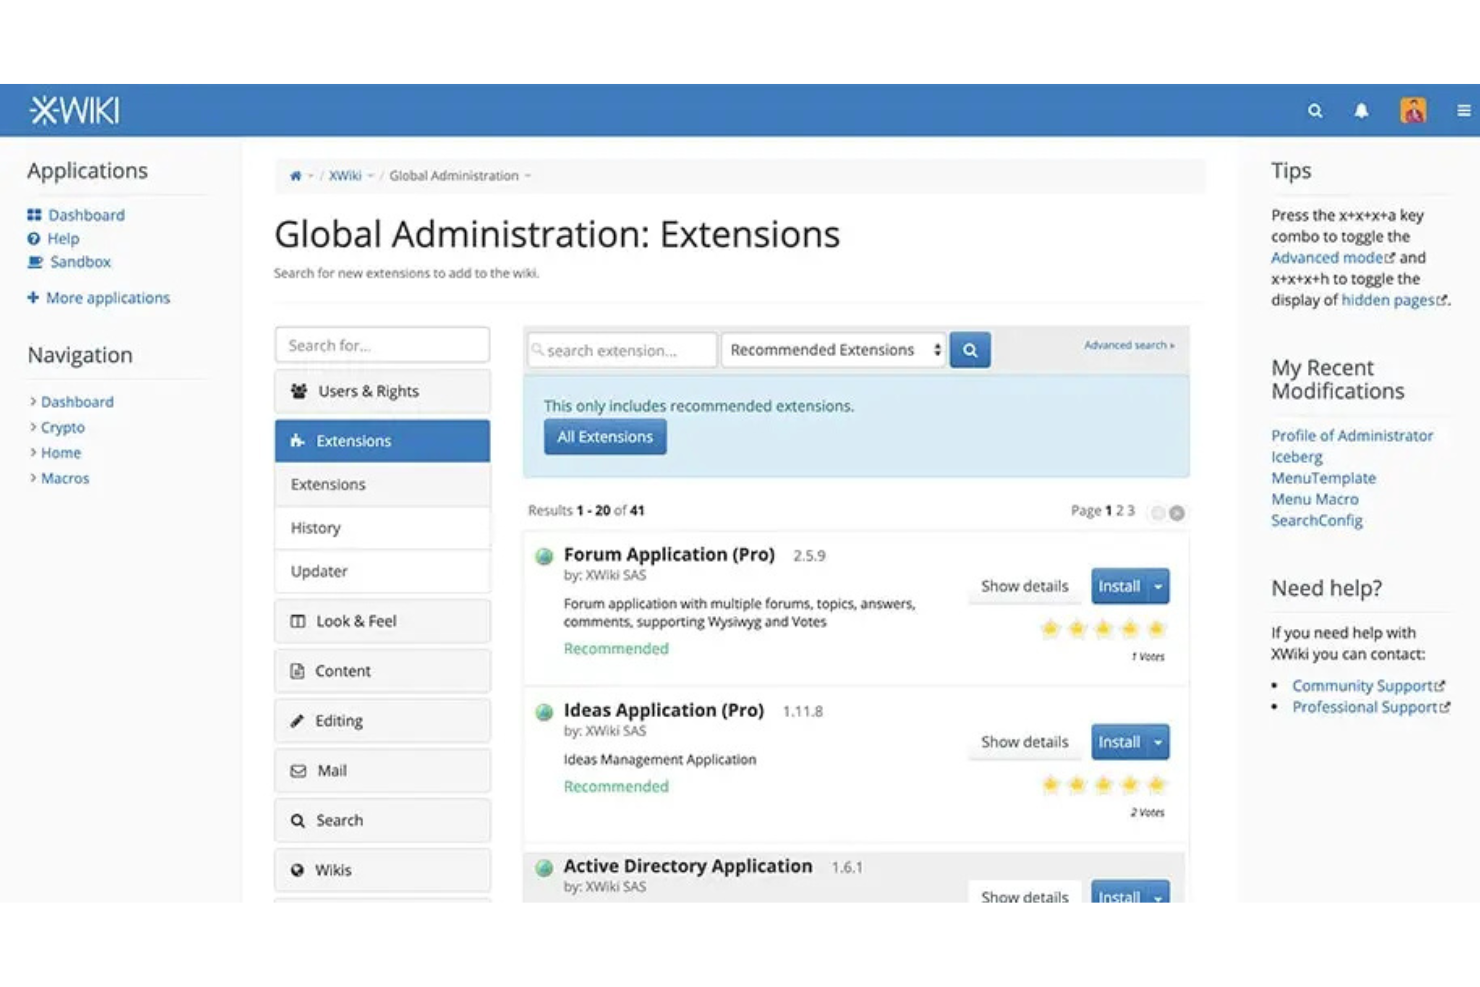The image size is (1480, 987).
Task: Rate Forum Application five stars
Action: (1156, 629)
